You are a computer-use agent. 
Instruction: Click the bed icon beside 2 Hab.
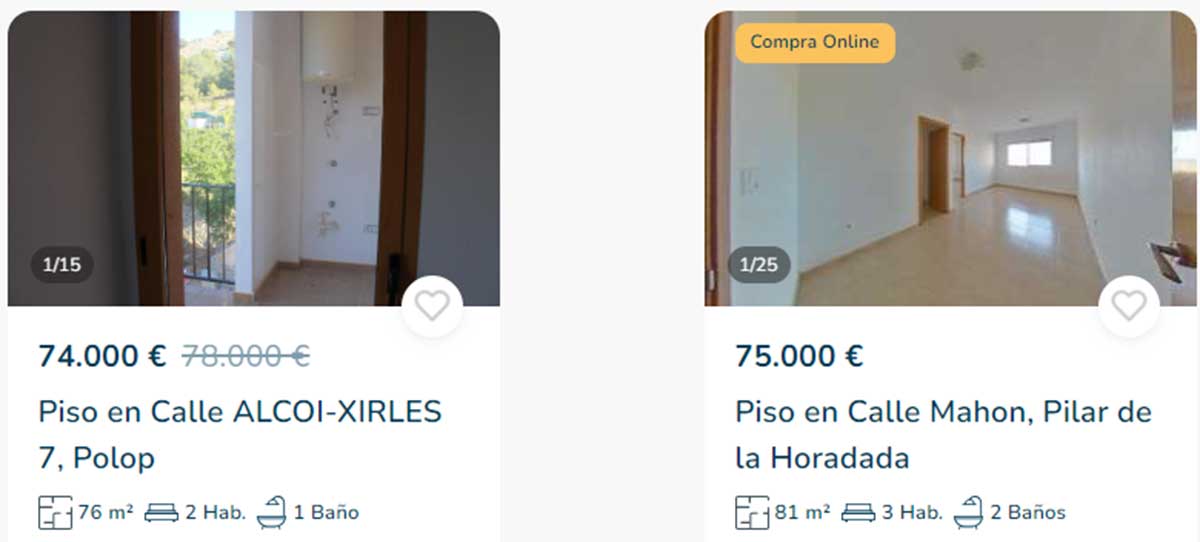click(x=162, y=513)
